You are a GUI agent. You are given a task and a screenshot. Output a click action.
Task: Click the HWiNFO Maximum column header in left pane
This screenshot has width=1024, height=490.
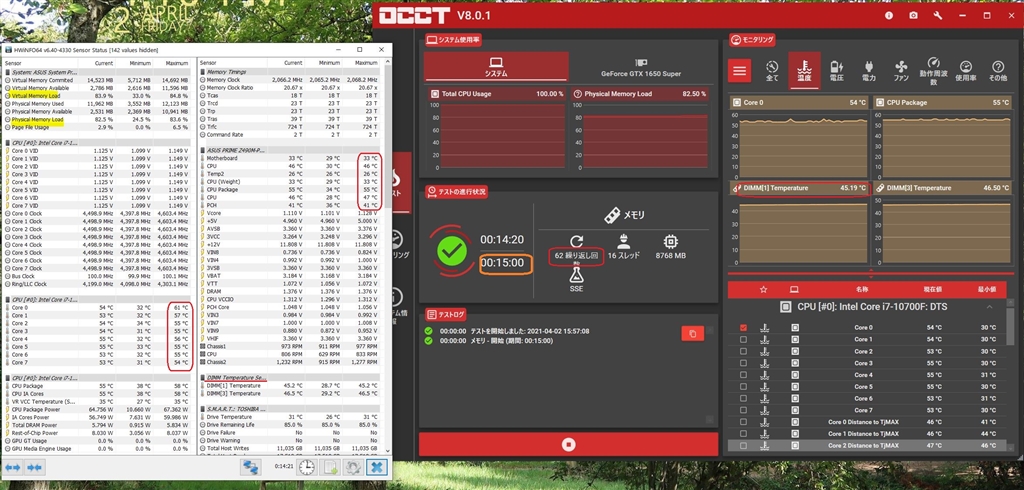coord(177,63)
